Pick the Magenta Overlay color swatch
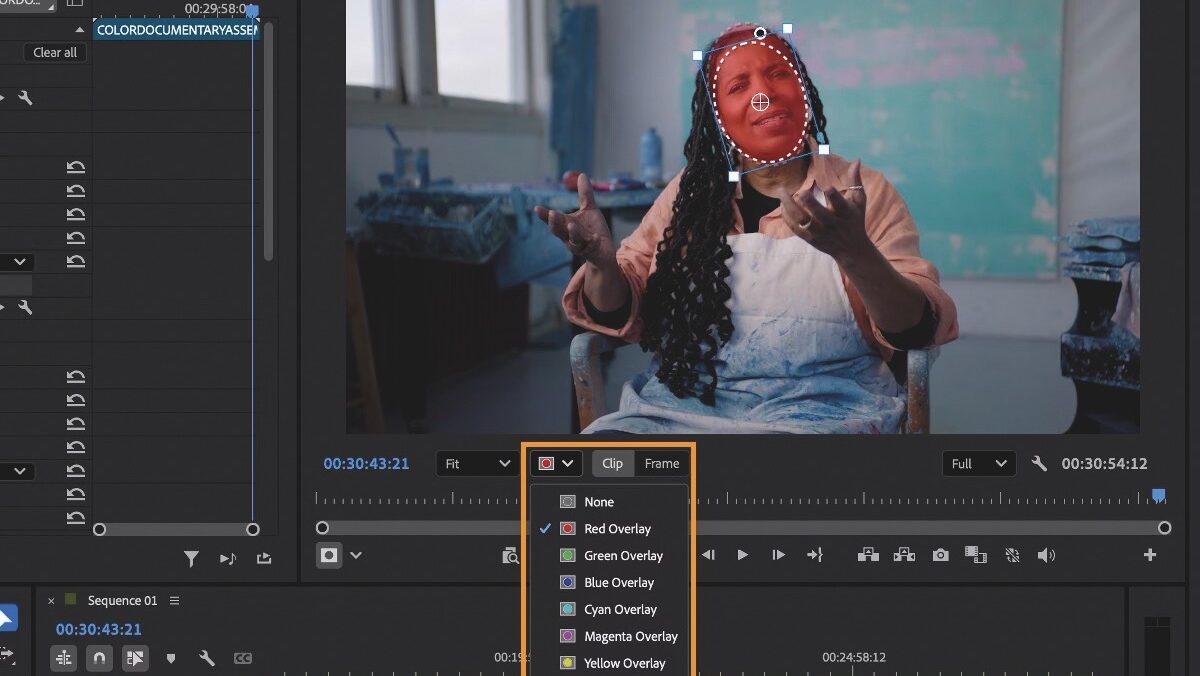The width and height of the screenshot is (1200, 676). coord(568,636)
